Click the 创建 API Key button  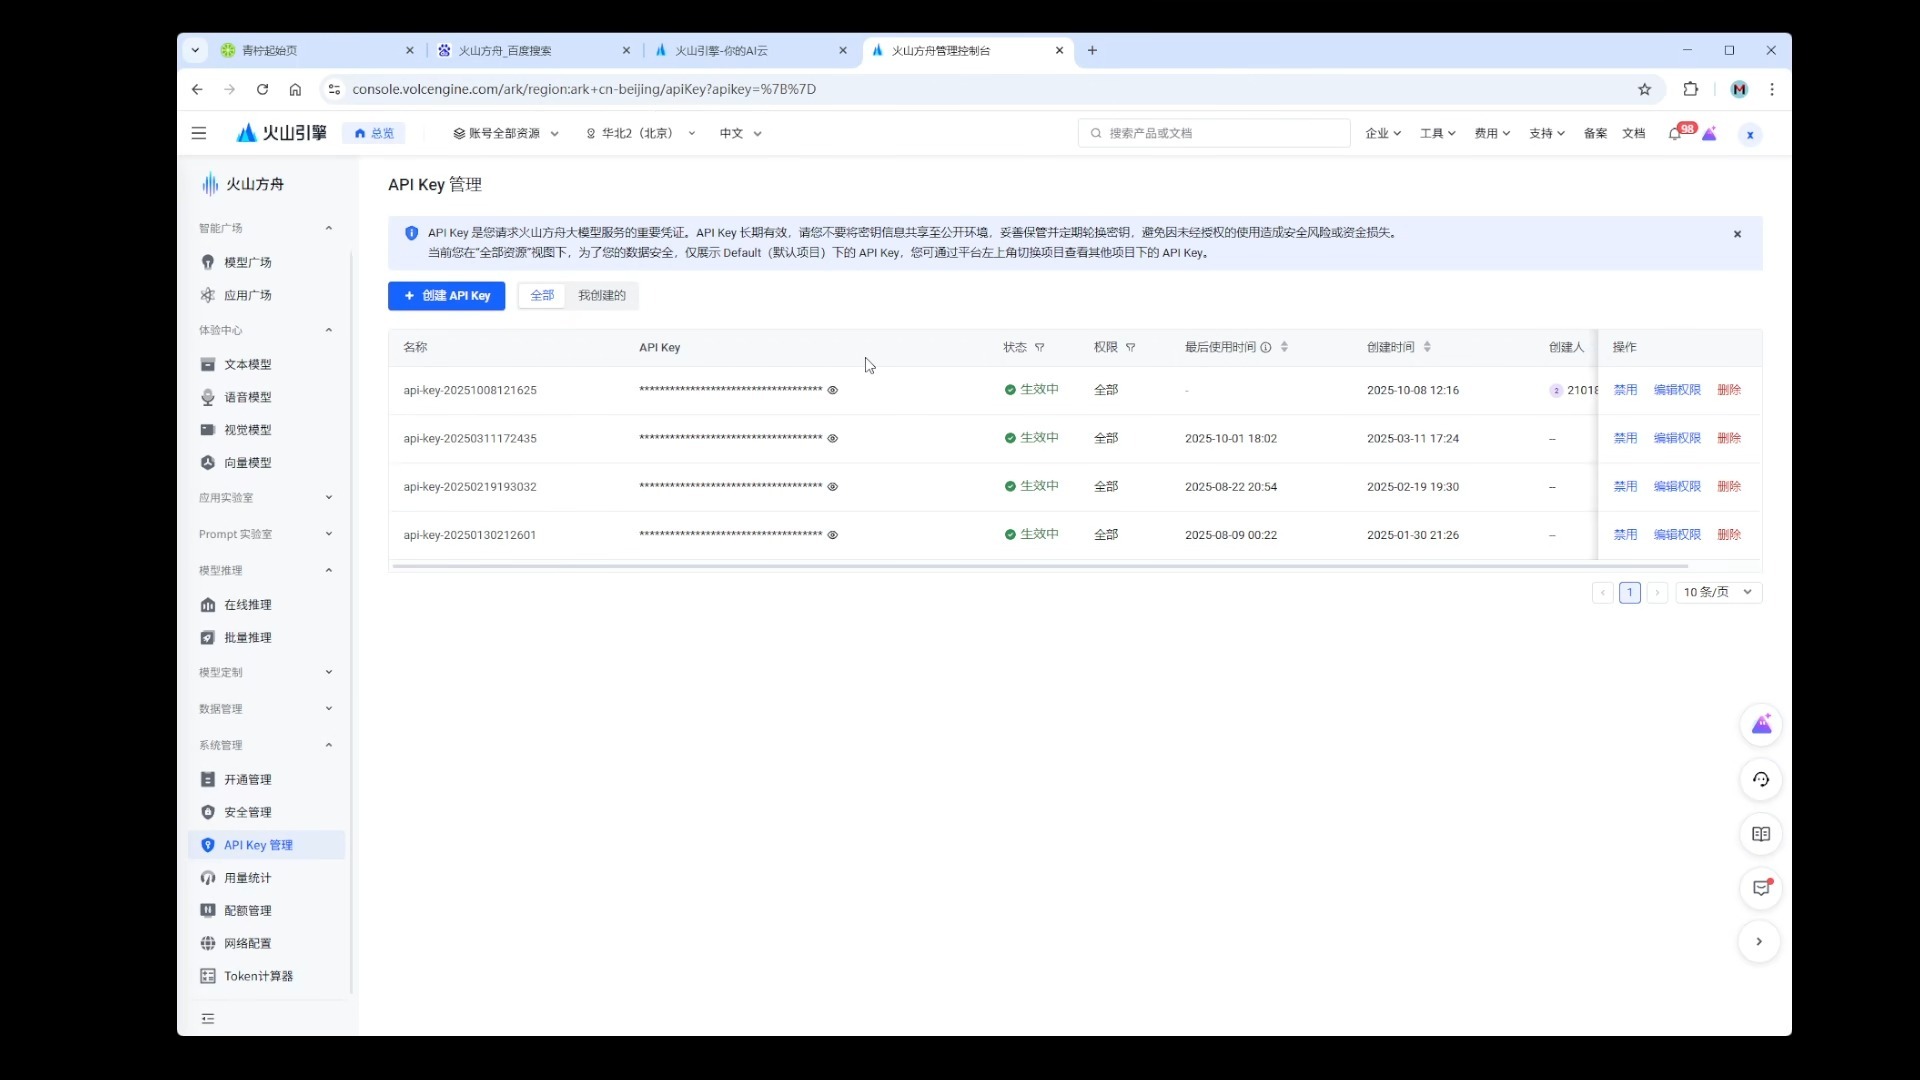[x=446, y=296]
